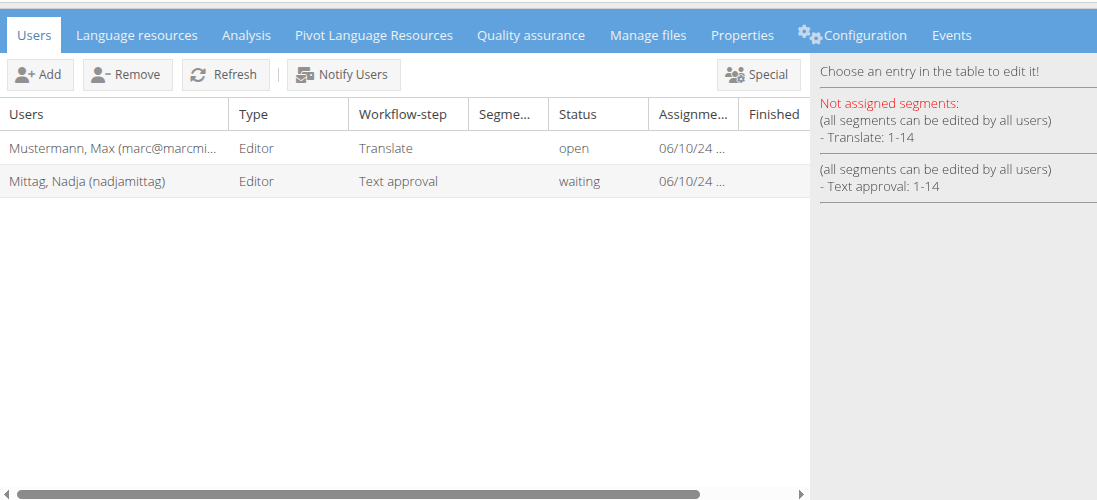Go to the Quality assurance tab
The height and width of the screenshot is (500, 1097).
pyautogui.click(x=530, y=35)
